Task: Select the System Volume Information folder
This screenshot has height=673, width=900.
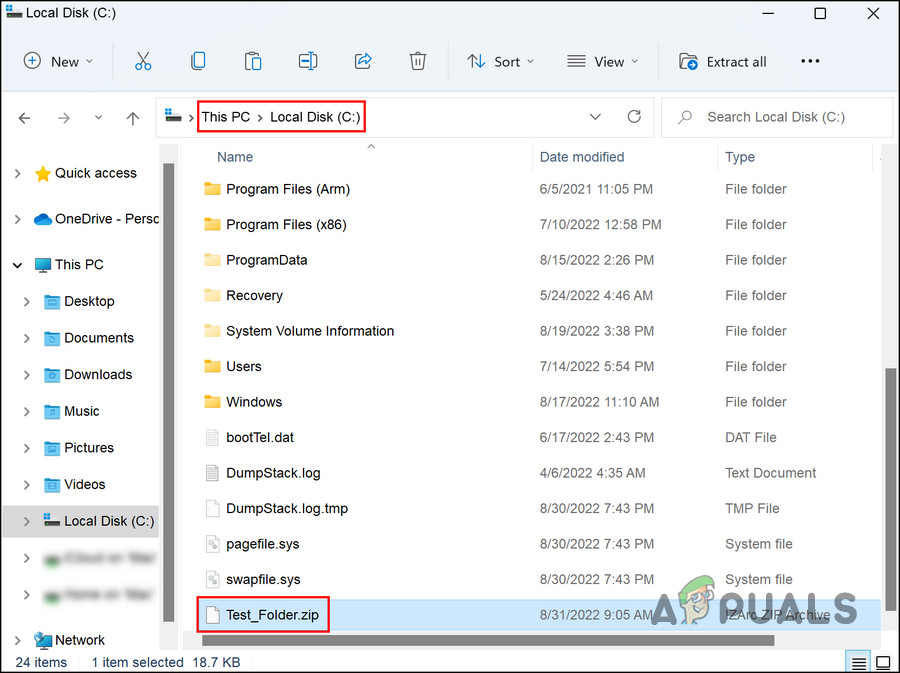Action: pyautogui.click(x=310, y=331)
